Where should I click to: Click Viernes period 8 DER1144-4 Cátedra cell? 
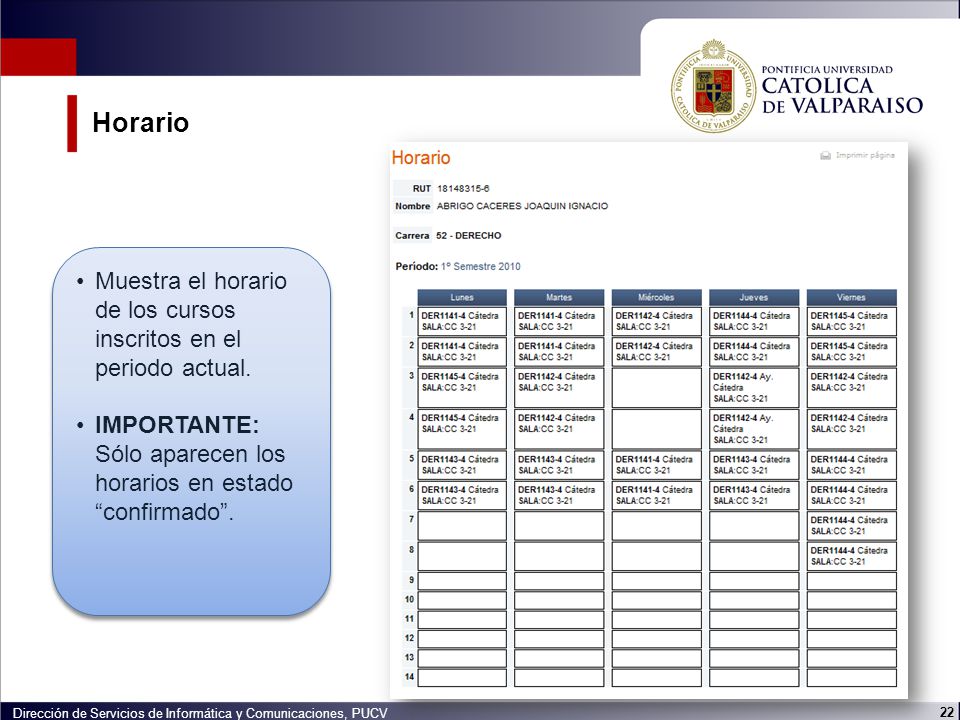click(x=851, y=556)
